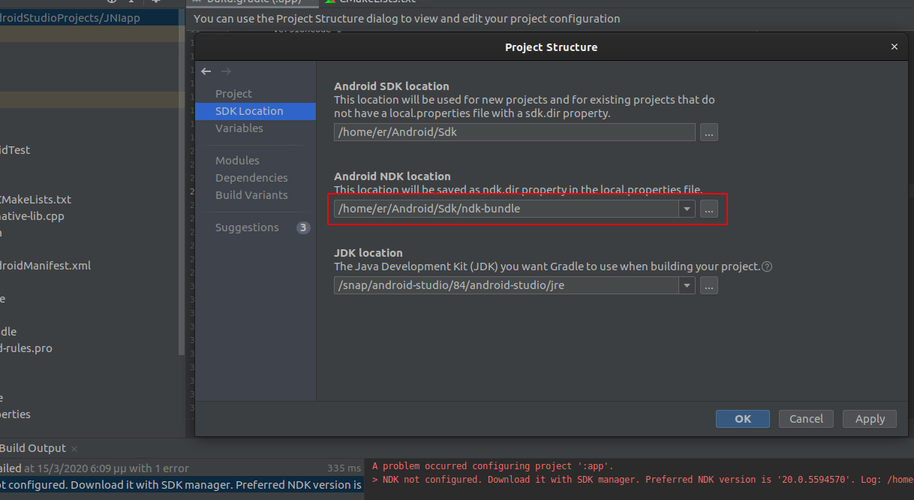
Task: Browse for Android SDK location folder
Action: [x=708, y=132]
